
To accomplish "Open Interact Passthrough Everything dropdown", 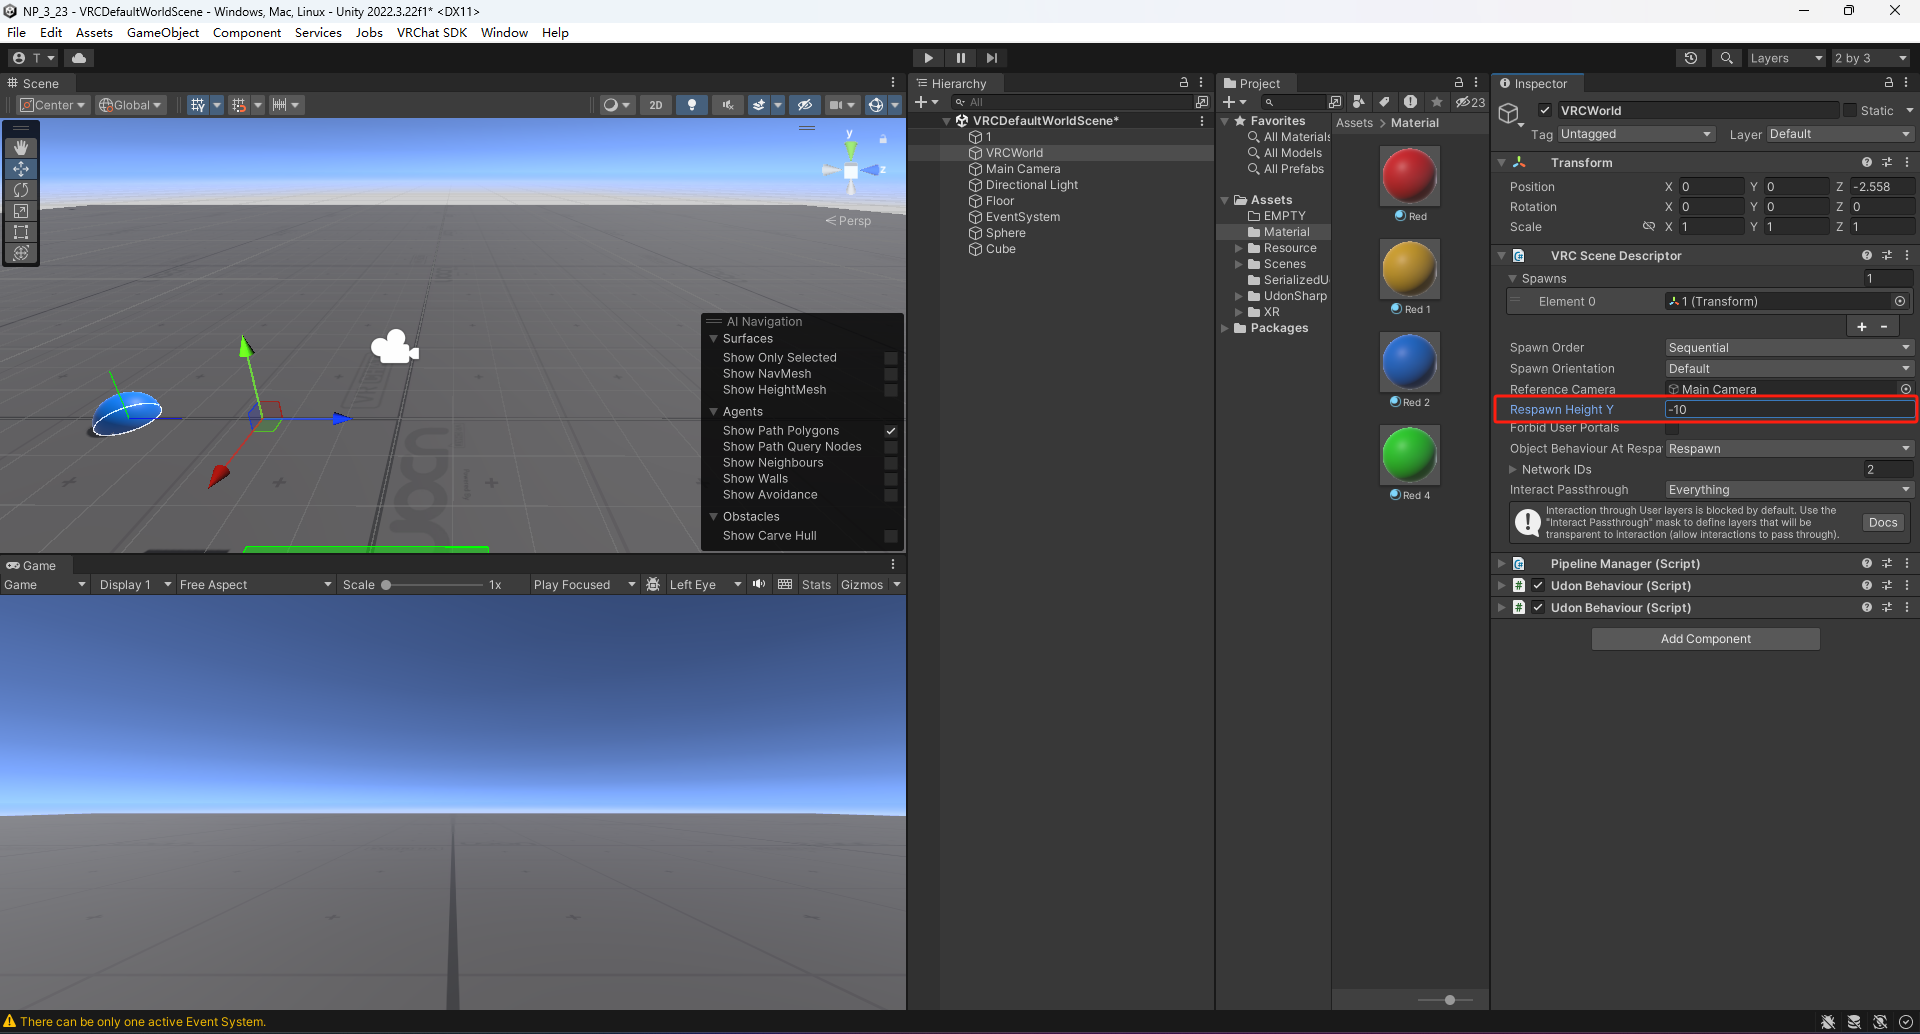I will point(1789,490).
